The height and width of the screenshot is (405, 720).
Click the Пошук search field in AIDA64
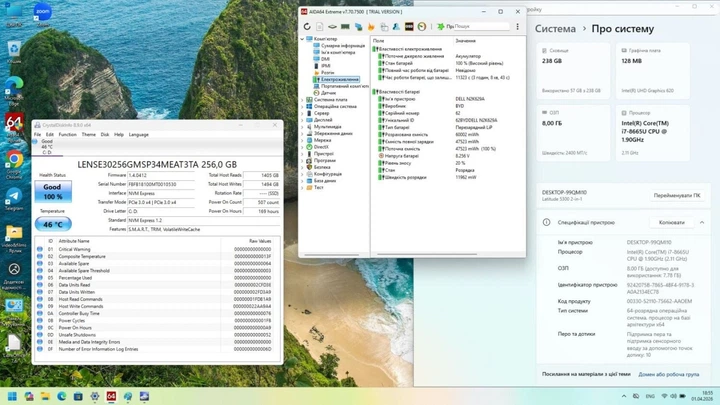[x=481, y=27]
